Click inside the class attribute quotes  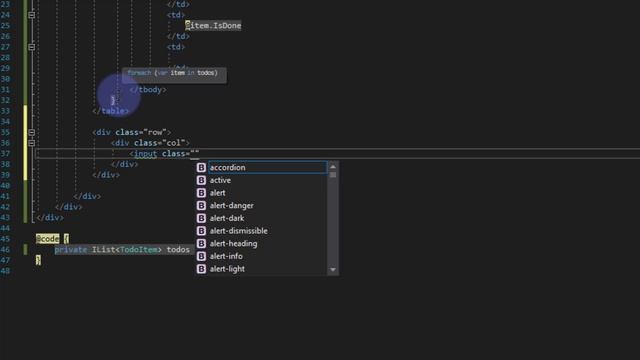click(x=195, y=154)
